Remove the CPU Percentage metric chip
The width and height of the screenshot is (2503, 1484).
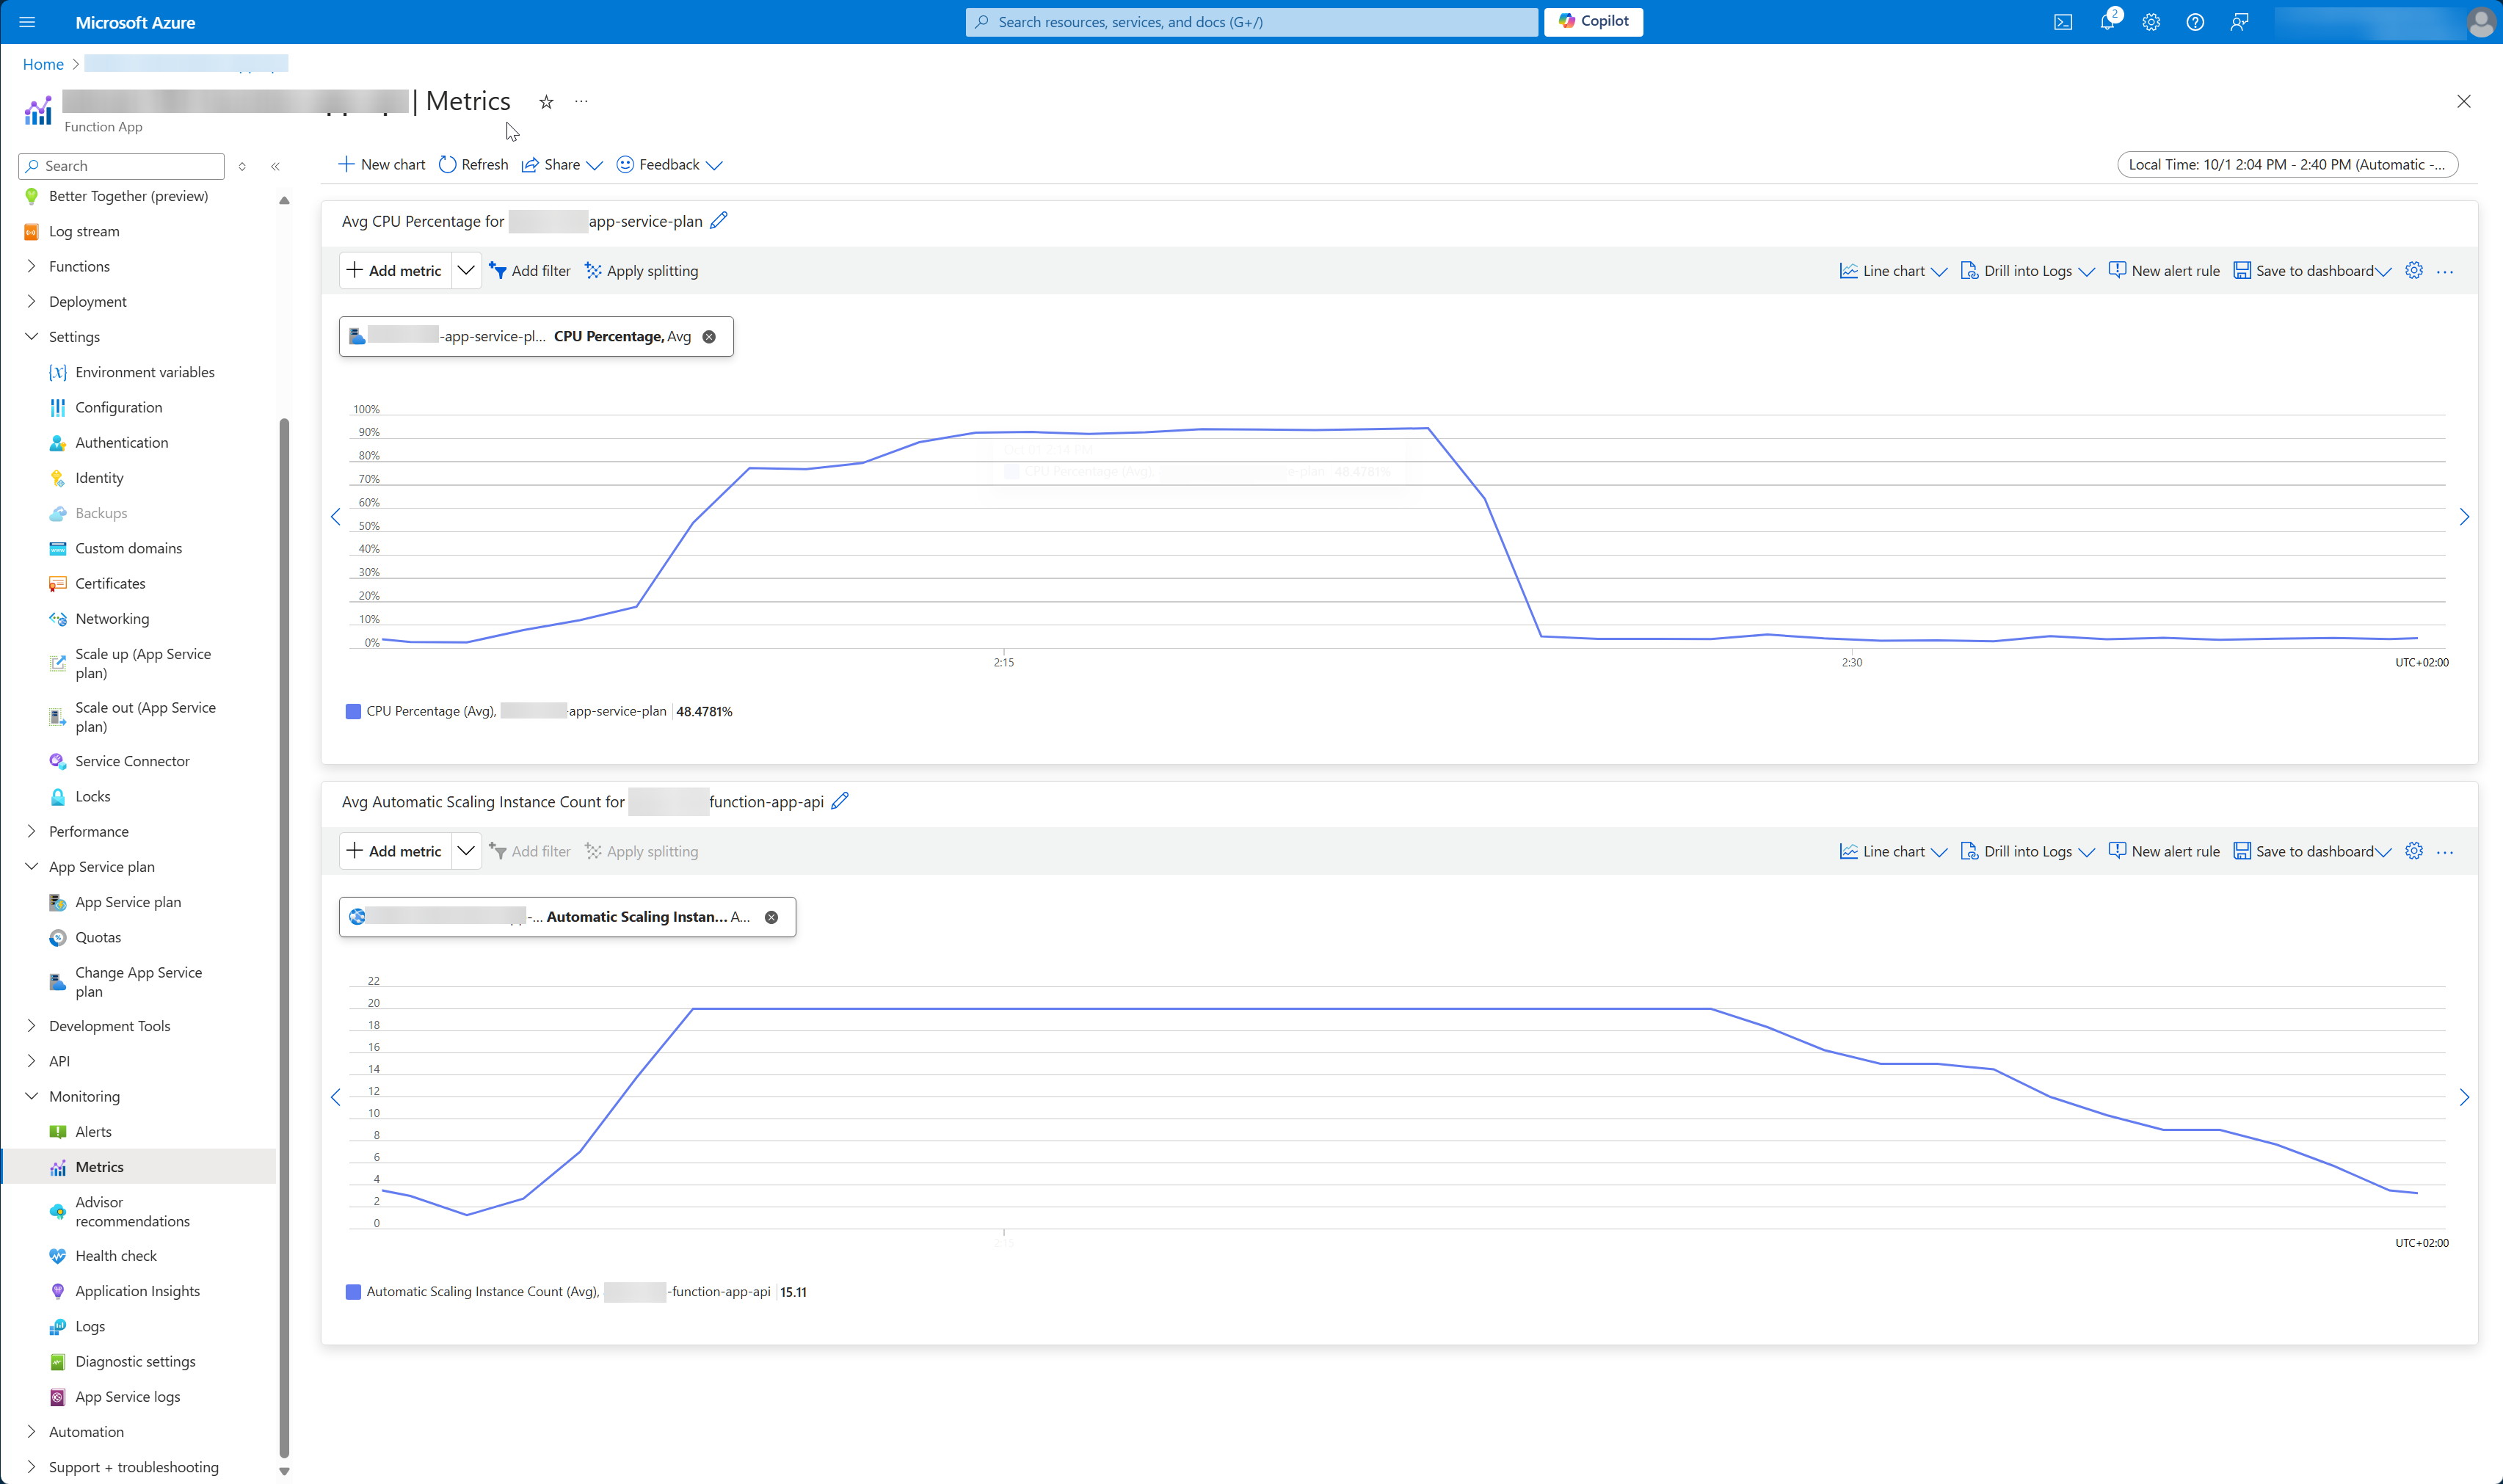709,336
